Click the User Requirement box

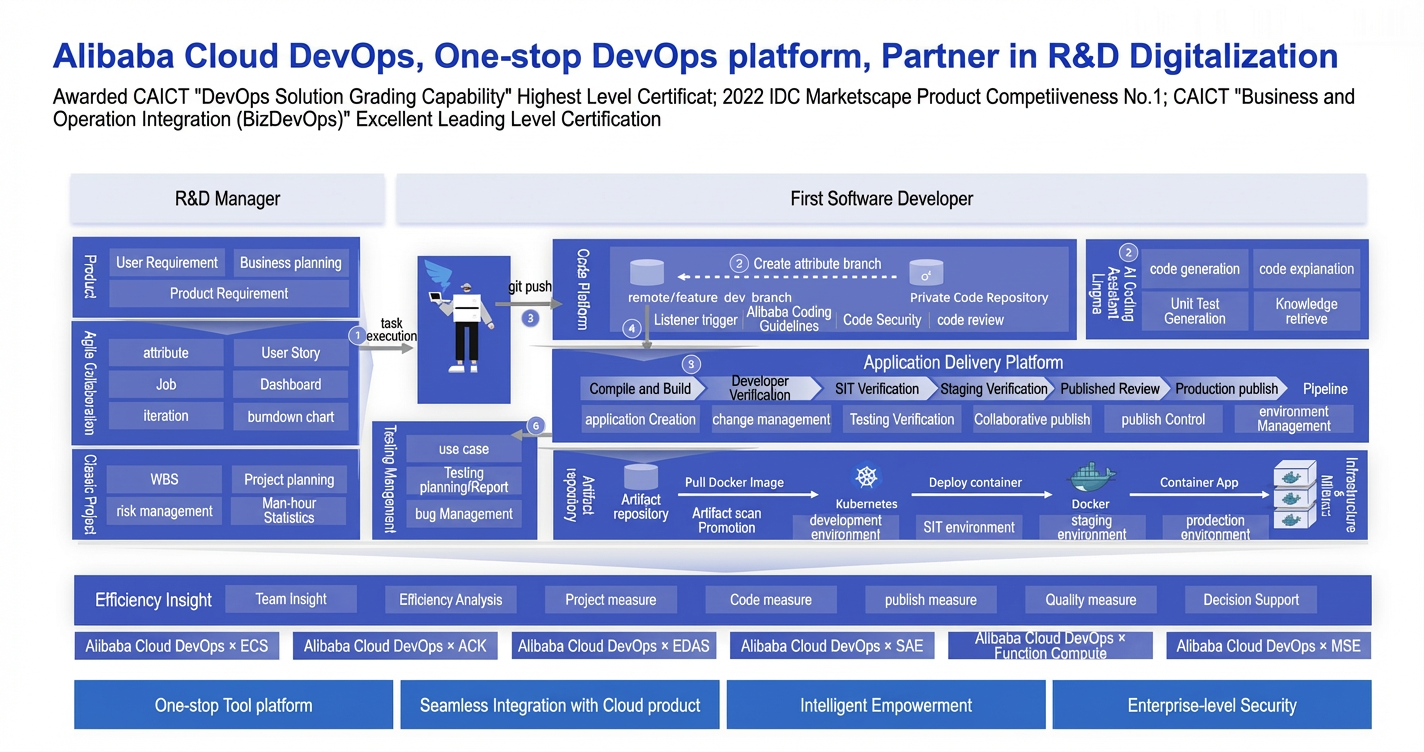[166, 263]
